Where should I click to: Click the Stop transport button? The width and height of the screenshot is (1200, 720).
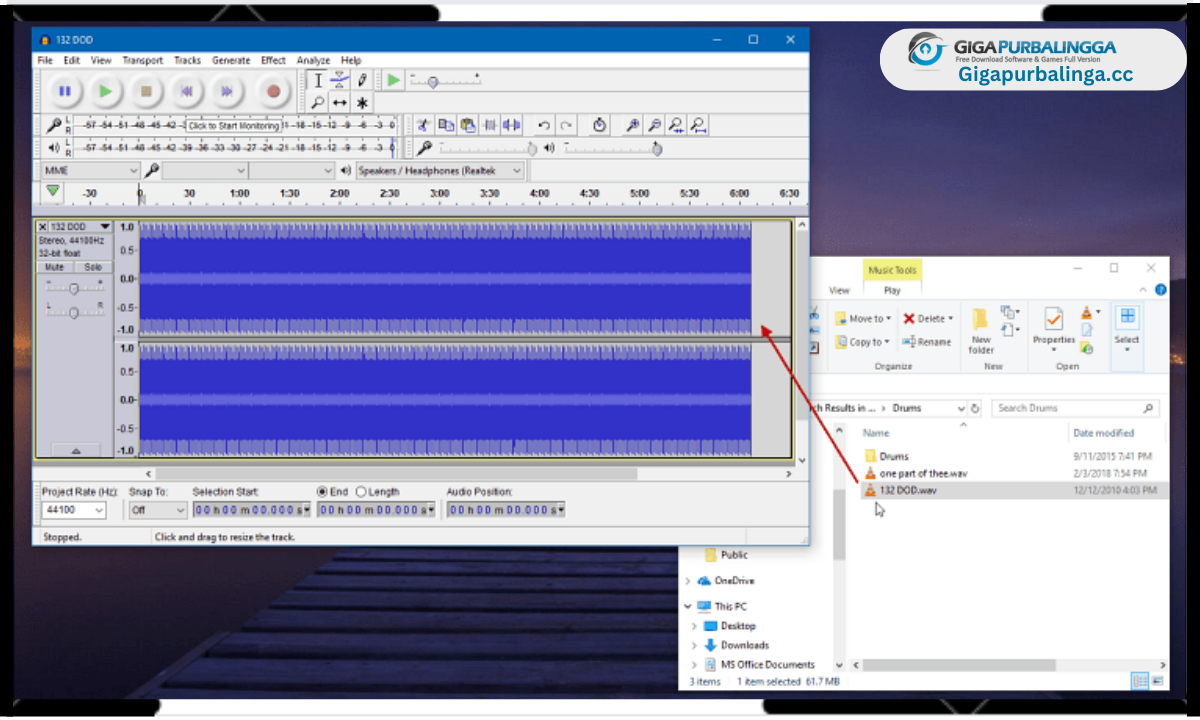coord(146,91)
